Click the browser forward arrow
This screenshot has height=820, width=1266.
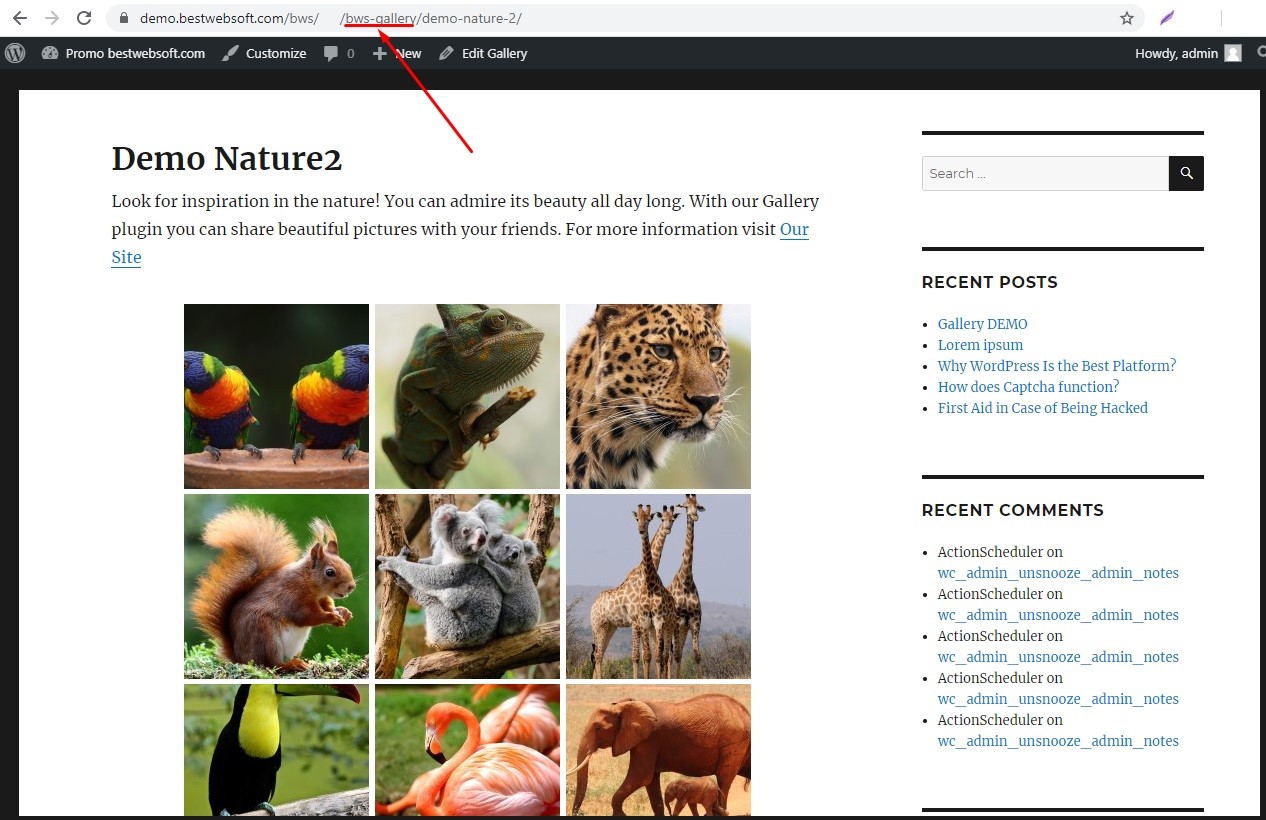click(x=52, y=18)
